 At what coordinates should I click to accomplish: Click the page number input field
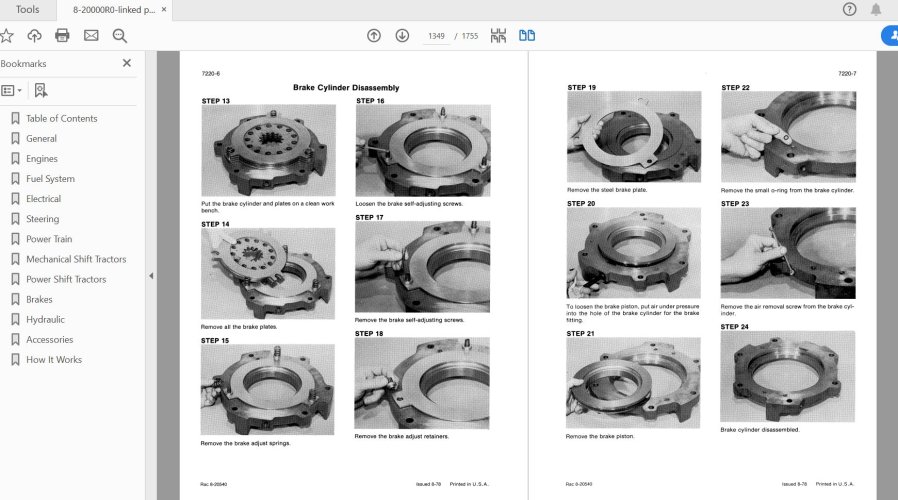pyautogui.click(x=436, y=36)
